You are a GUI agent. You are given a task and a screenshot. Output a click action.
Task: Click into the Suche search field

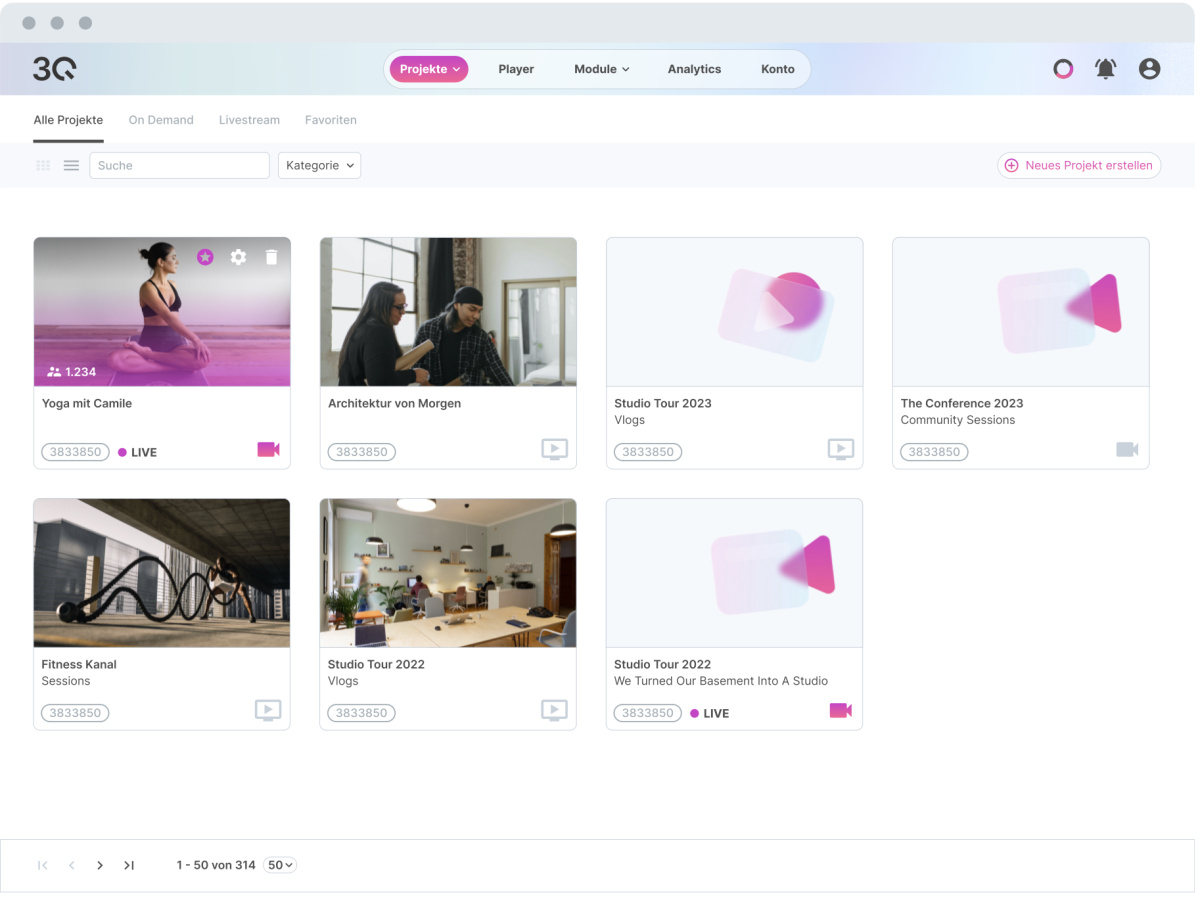pos(179,166)
